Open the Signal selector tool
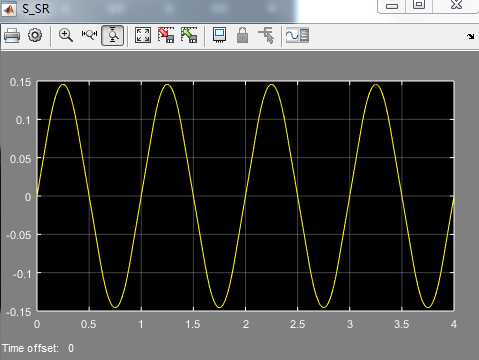Screen dimensions: 479x360 coord(266,36)
